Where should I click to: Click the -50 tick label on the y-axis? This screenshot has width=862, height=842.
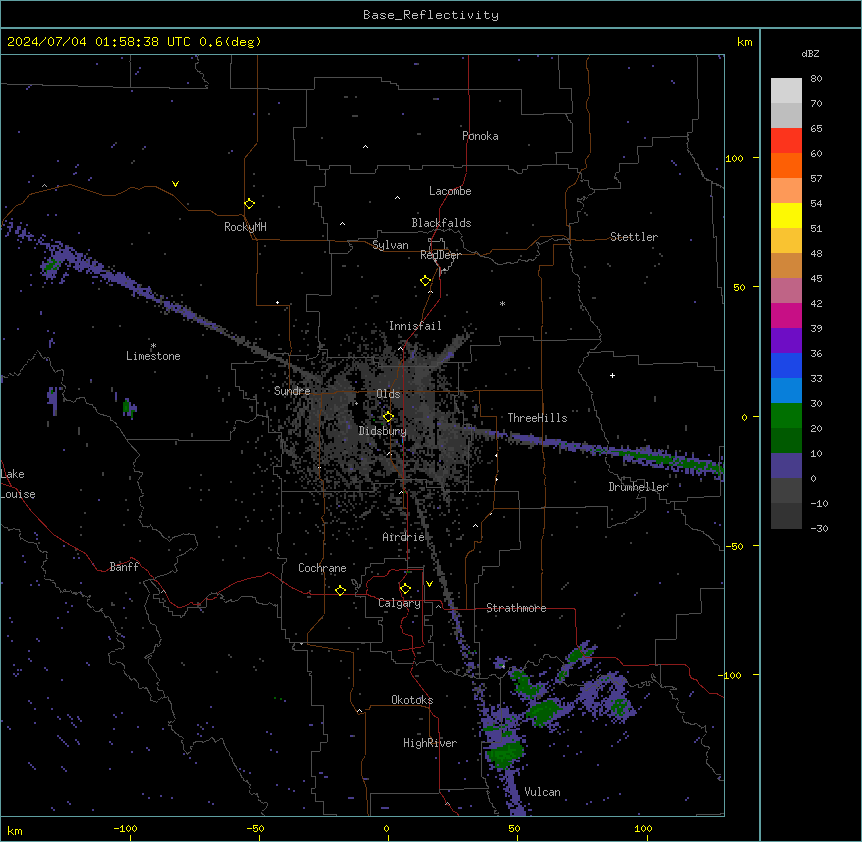tap(734, 546)
